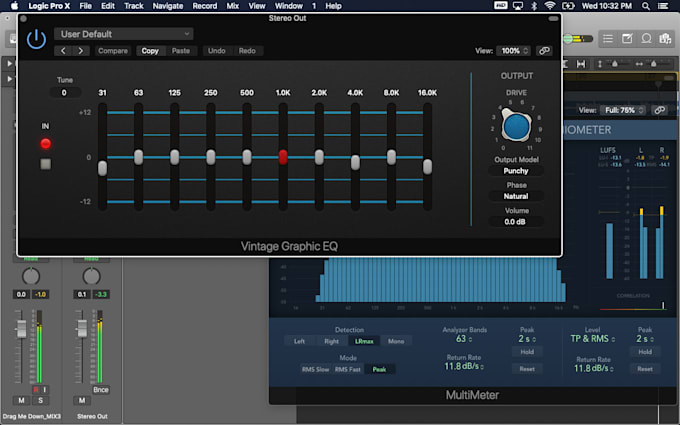Change Analyzer Bands 63 value

click(464, 339)
